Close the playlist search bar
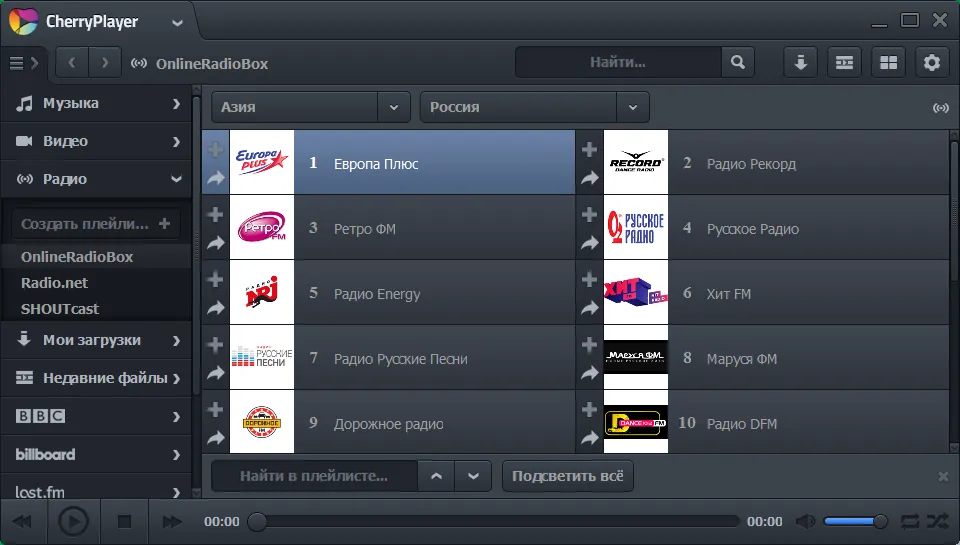 pos(943,476)
